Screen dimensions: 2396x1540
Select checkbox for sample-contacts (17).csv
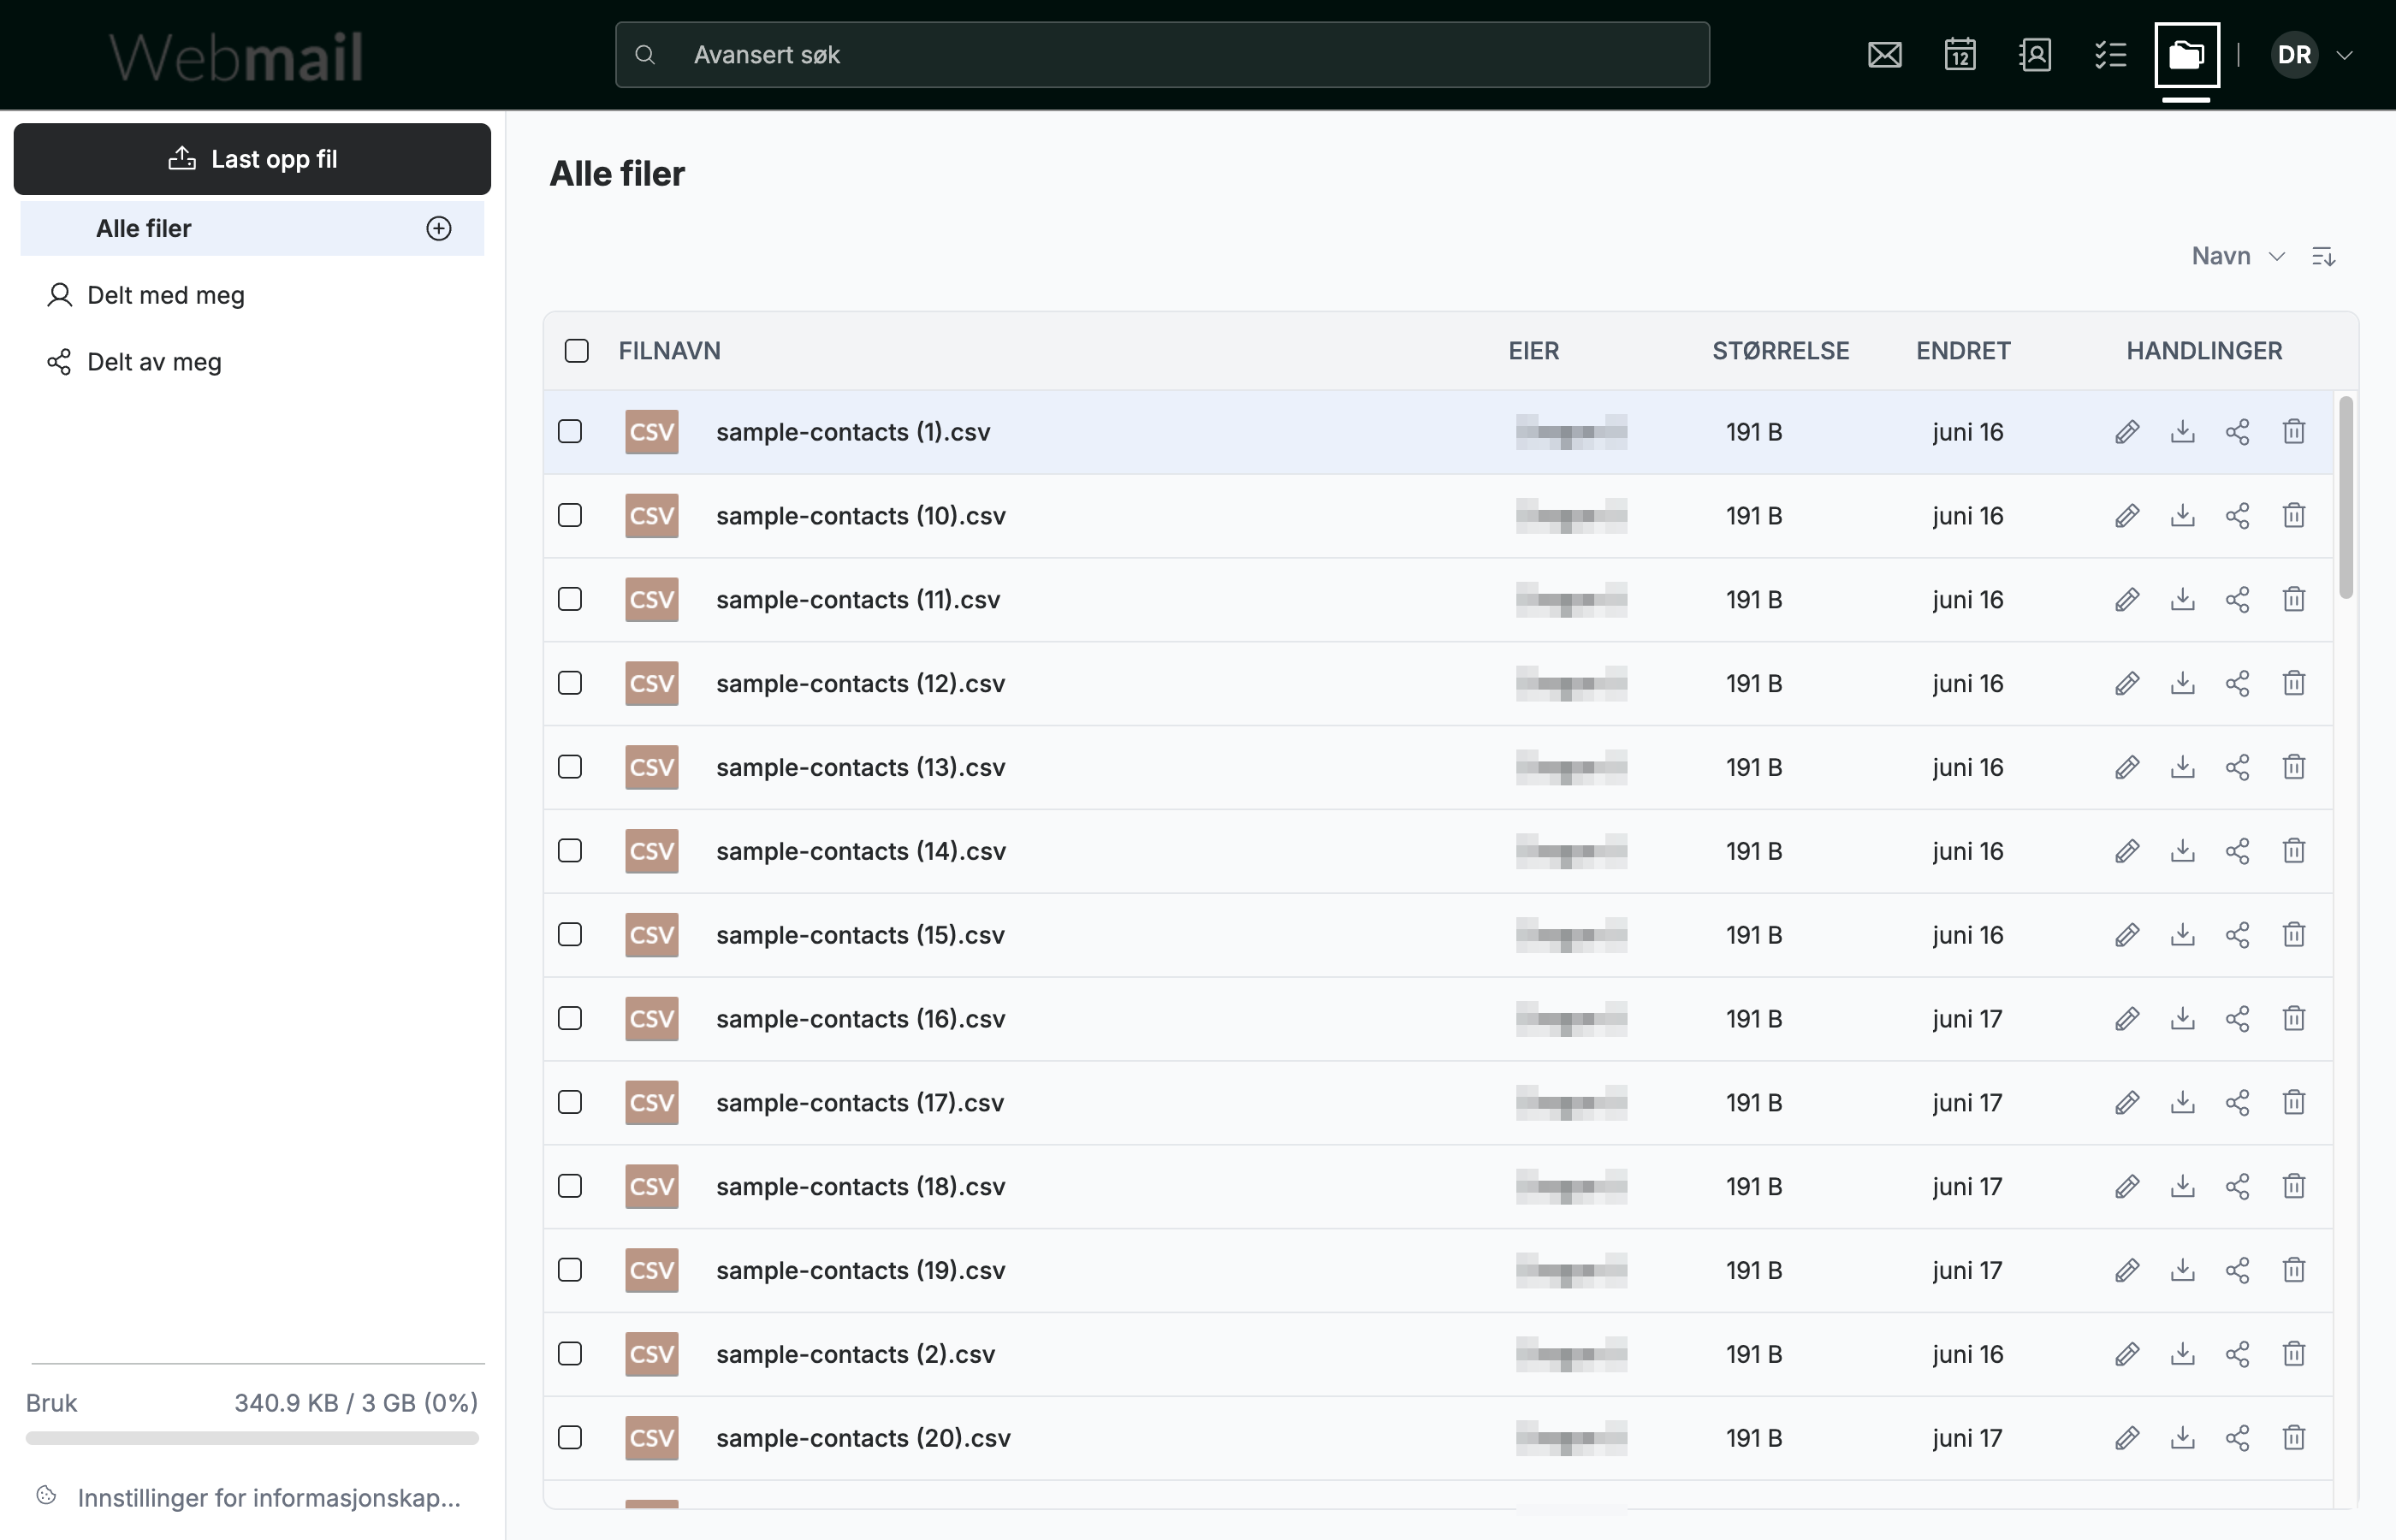[x=570, y=1103]
